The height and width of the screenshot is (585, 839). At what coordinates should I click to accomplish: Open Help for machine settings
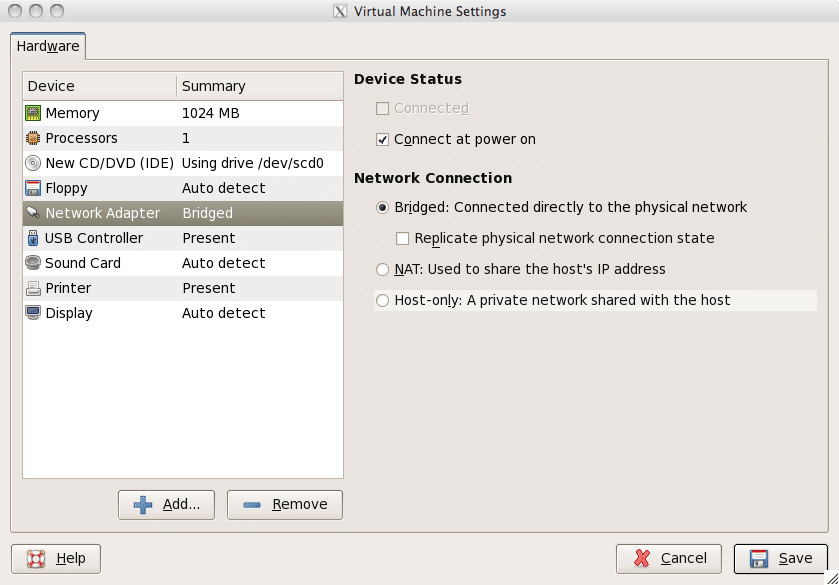coord(56,558)
